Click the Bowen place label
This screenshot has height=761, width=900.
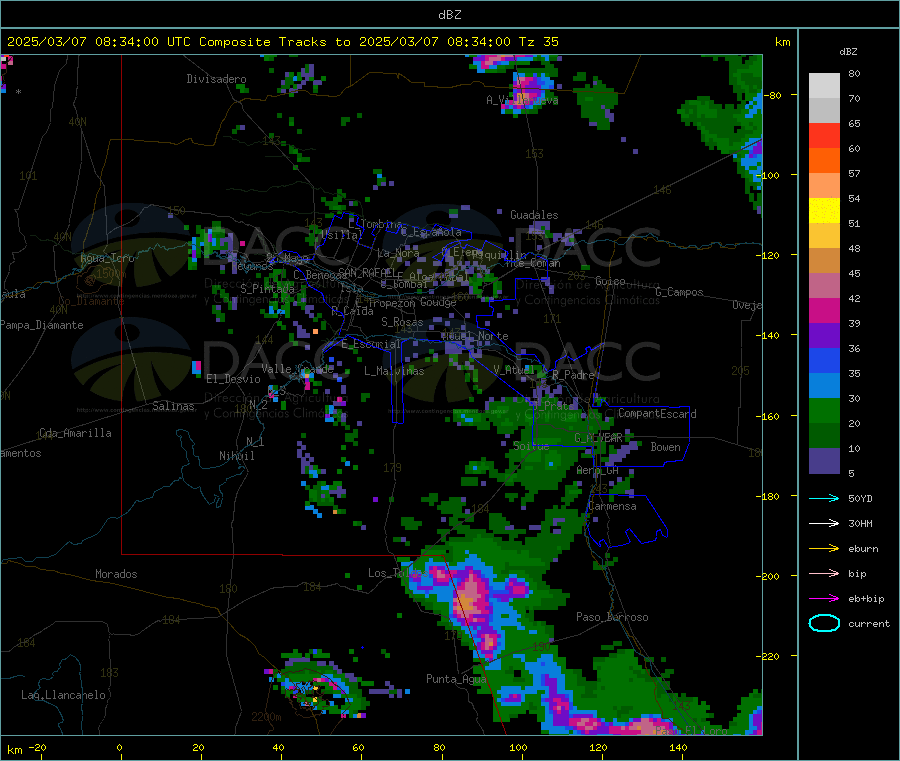(x=665, y=447)
